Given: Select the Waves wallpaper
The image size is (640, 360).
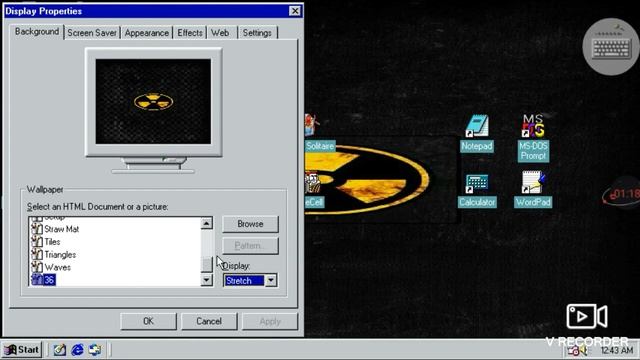Looking at the screenshot, I should point(58,267).
